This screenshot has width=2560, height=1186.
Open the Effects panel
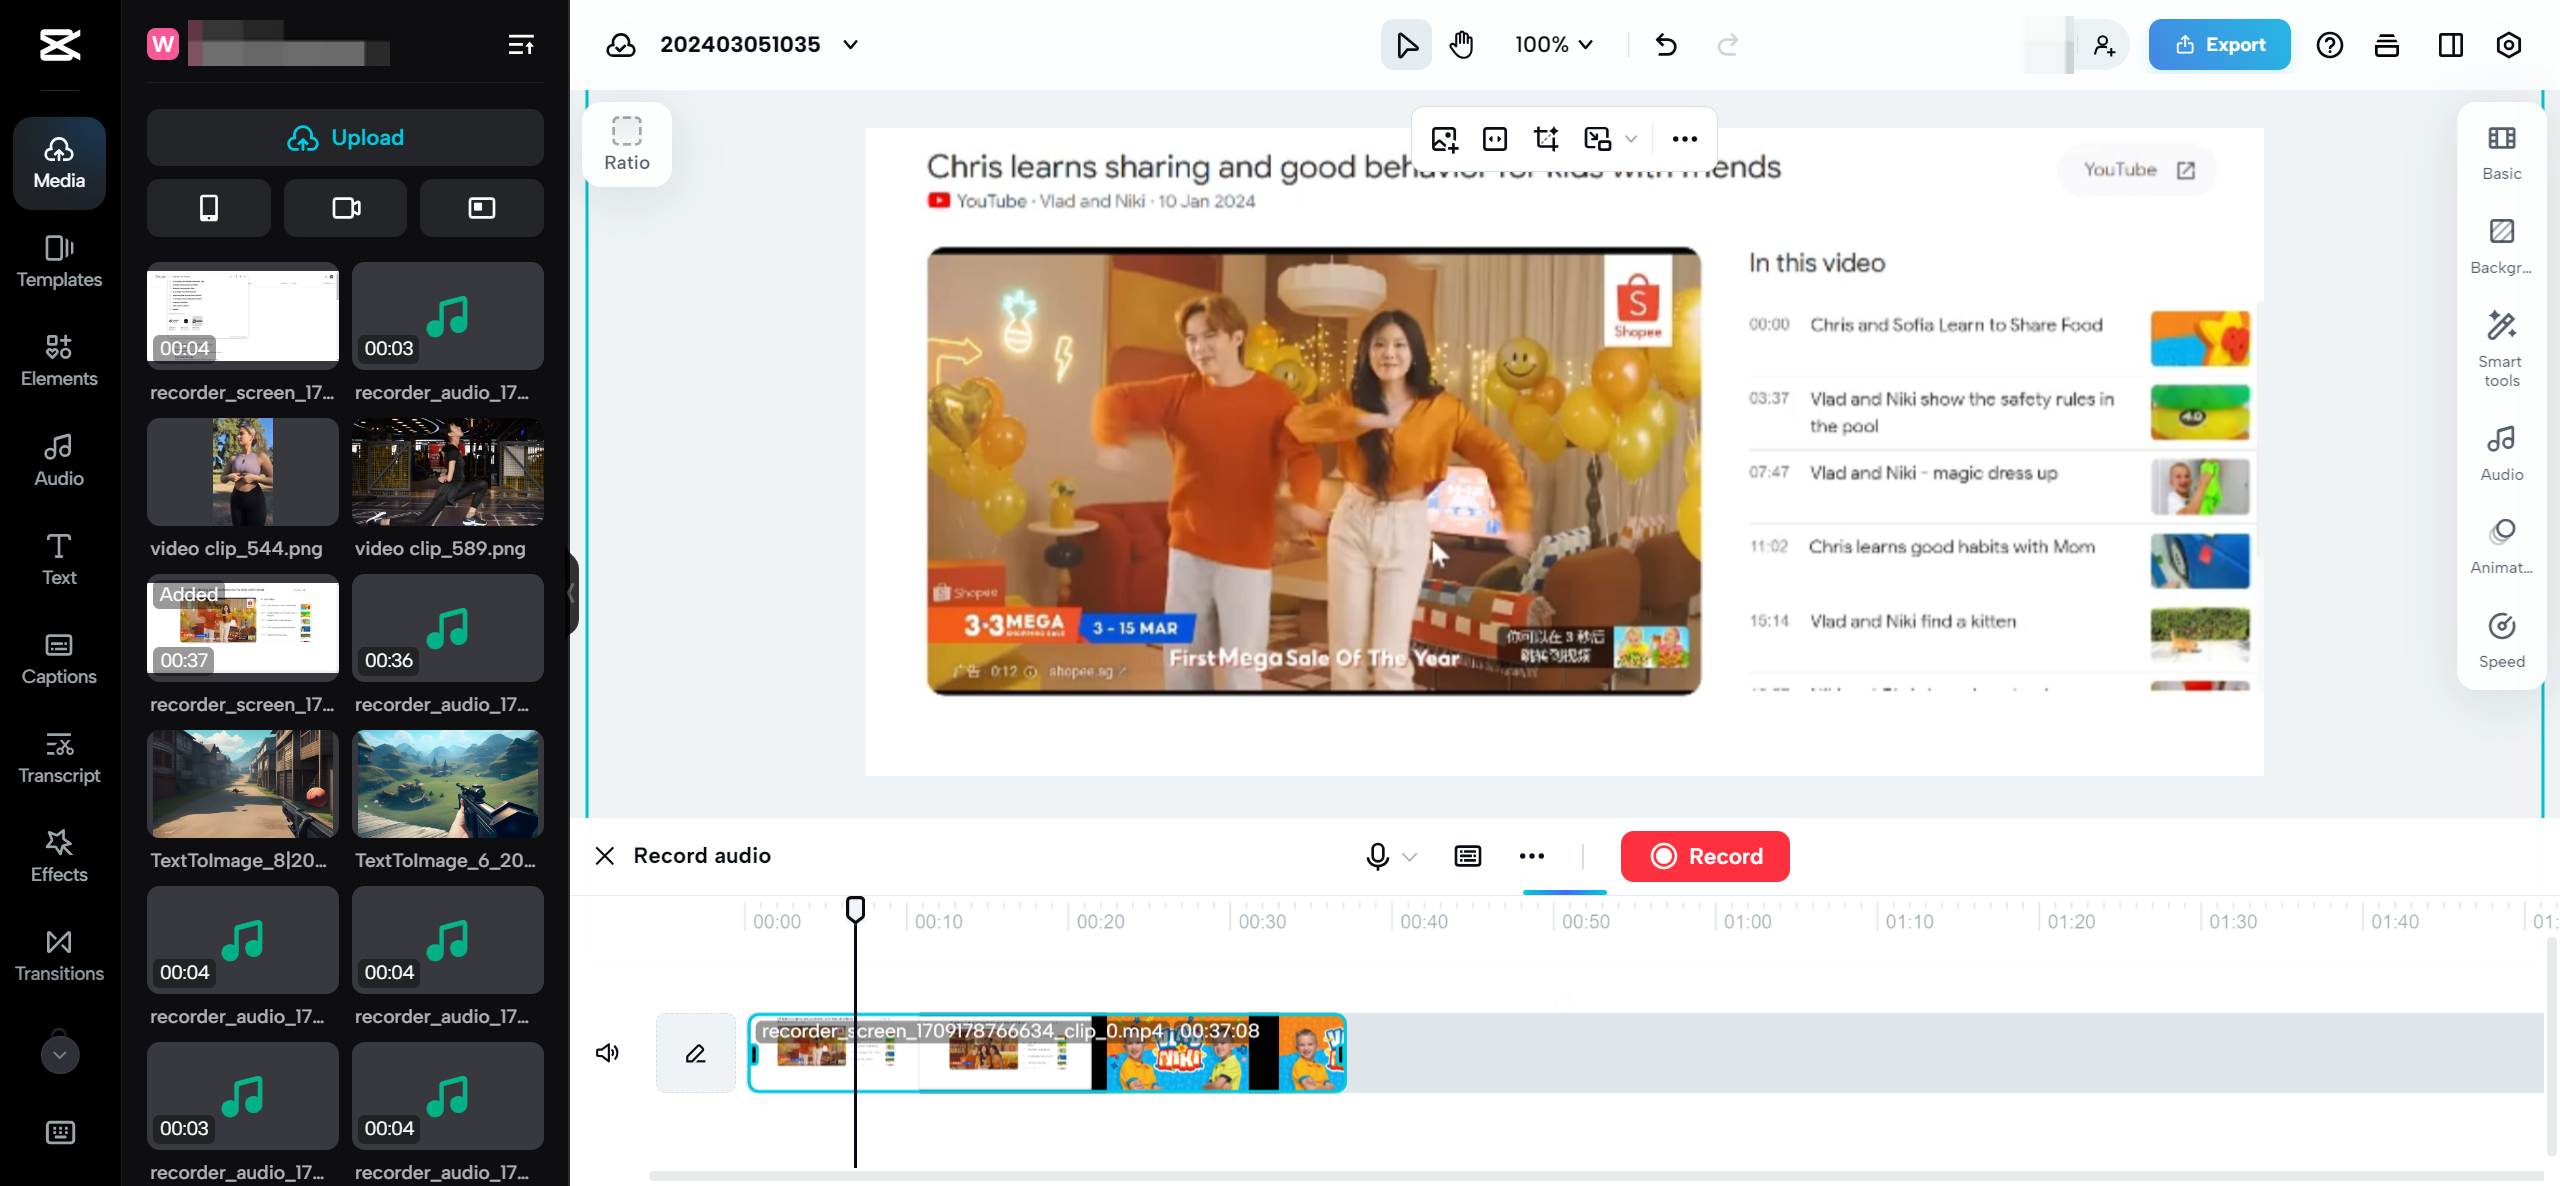58,856
